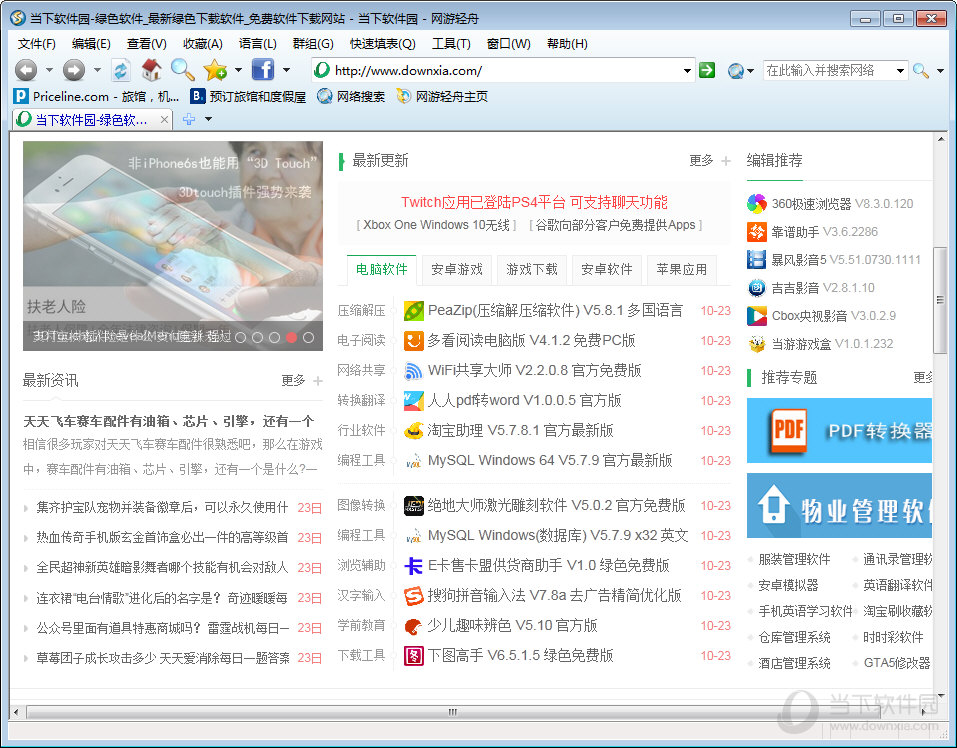Open the Priceline.com bookmark
Viewport: 957px width, 748px height.
click(97, 96)
